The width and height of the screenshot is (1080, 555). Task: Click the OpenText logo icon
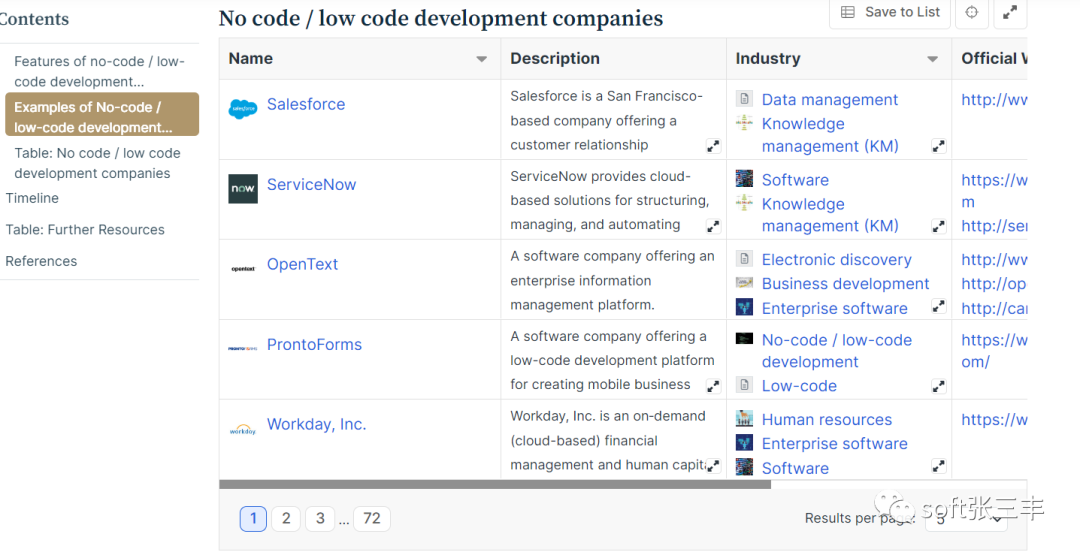(x=243, y=268)
